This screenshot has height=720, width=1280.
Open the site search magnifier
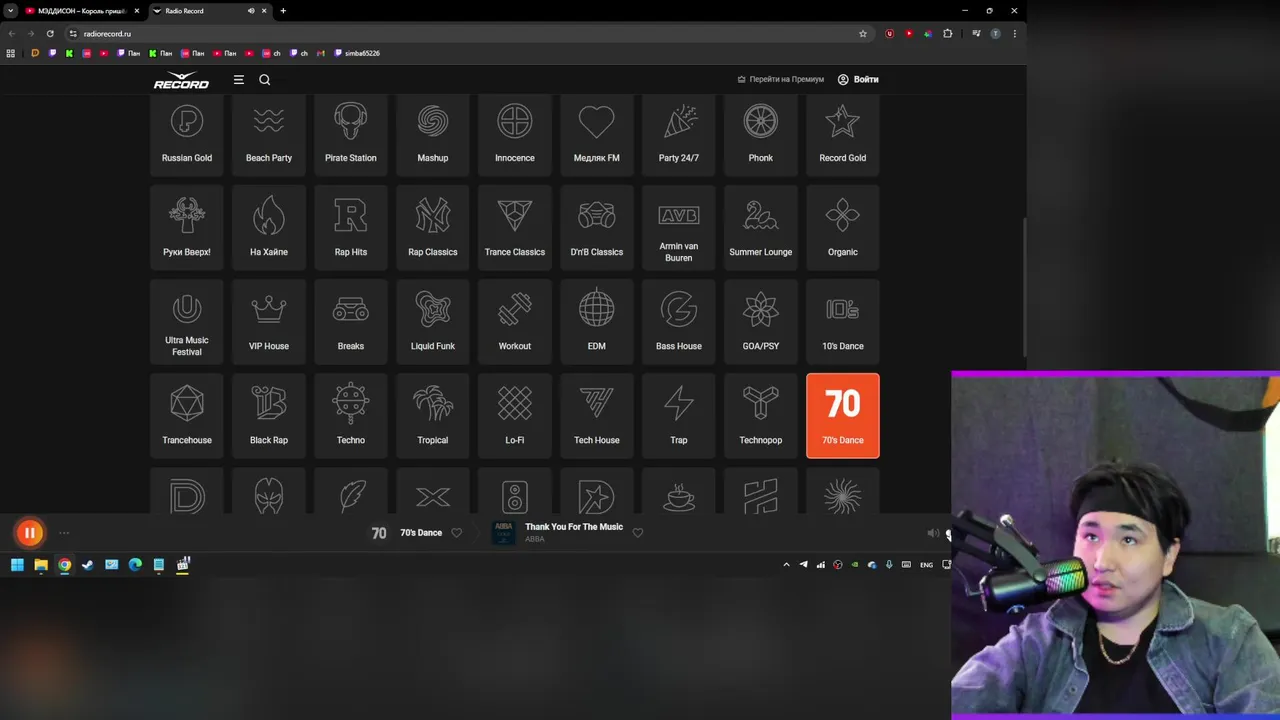pos(265,80)
